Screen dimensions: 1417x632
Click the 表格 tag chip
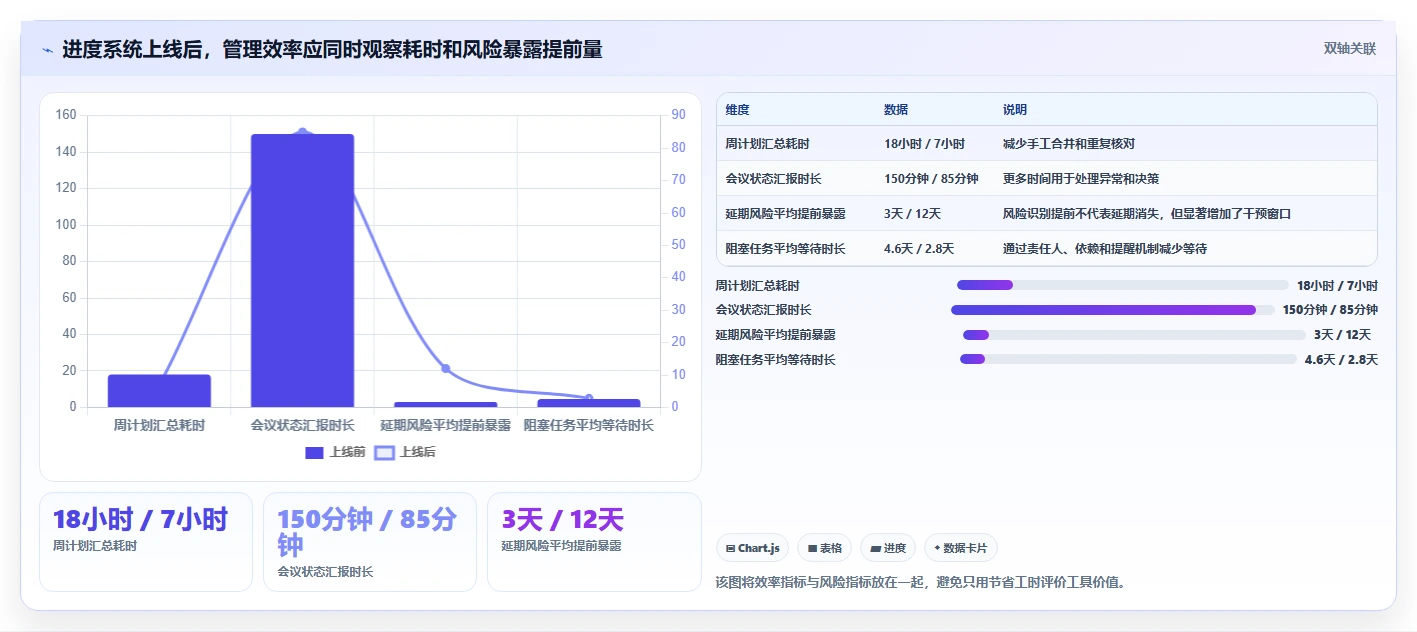824,548
